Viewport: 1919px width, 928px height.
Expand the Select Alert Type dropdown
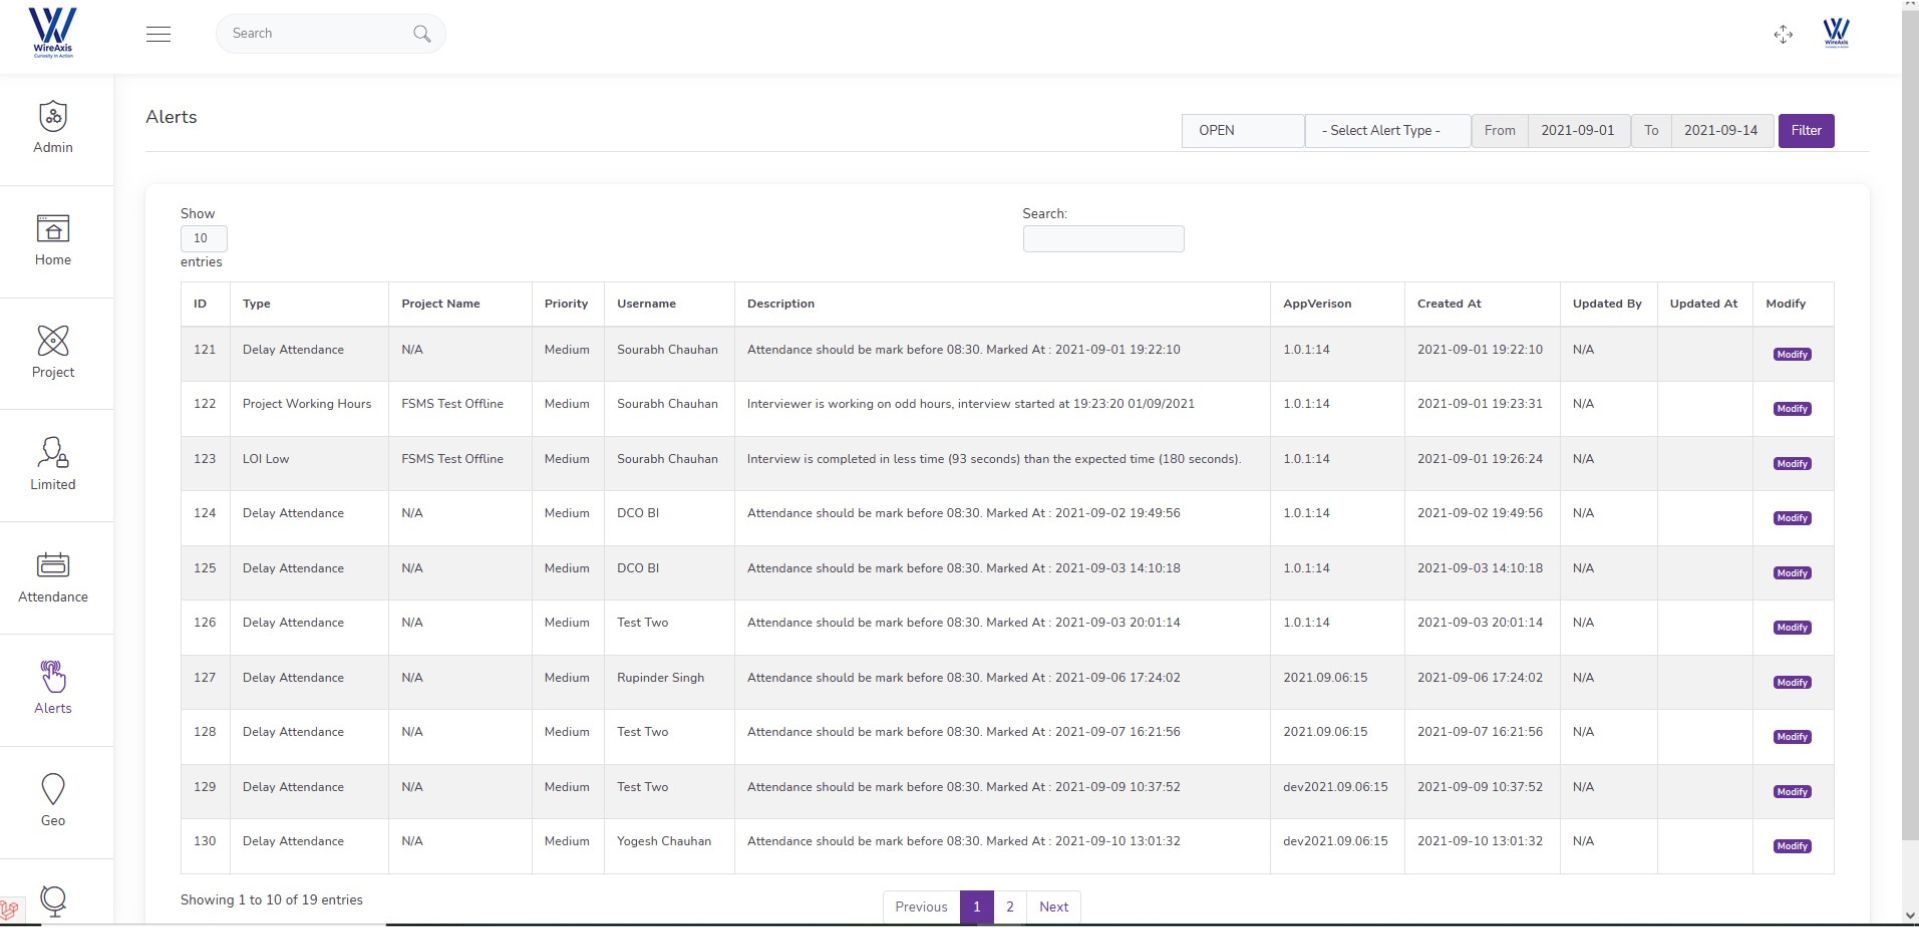click(1386, 131)
